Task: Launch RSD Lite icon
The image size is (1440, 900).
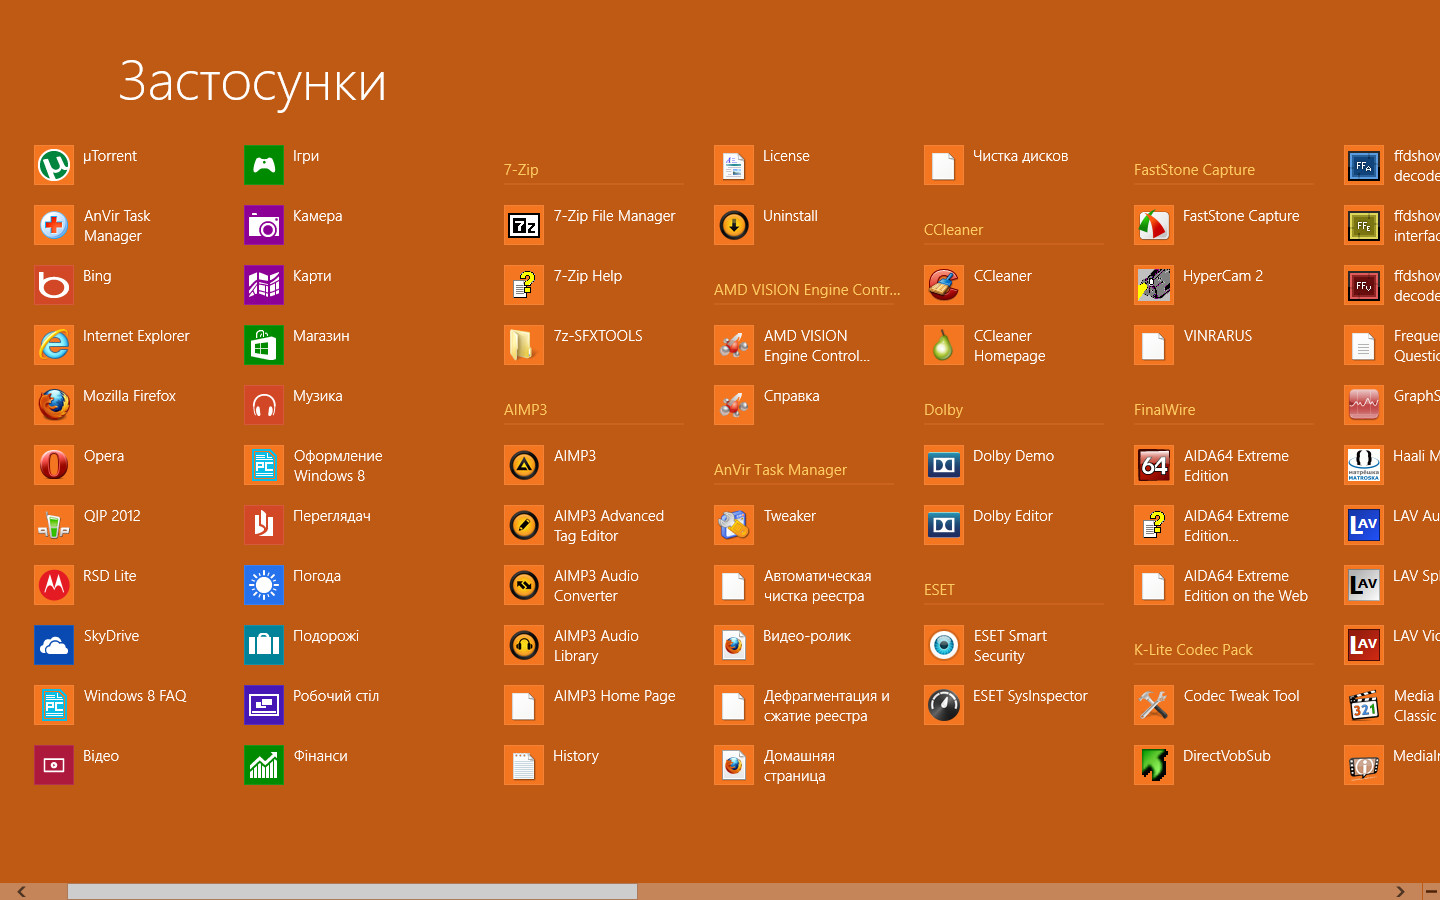Action: tap(54, 585)
